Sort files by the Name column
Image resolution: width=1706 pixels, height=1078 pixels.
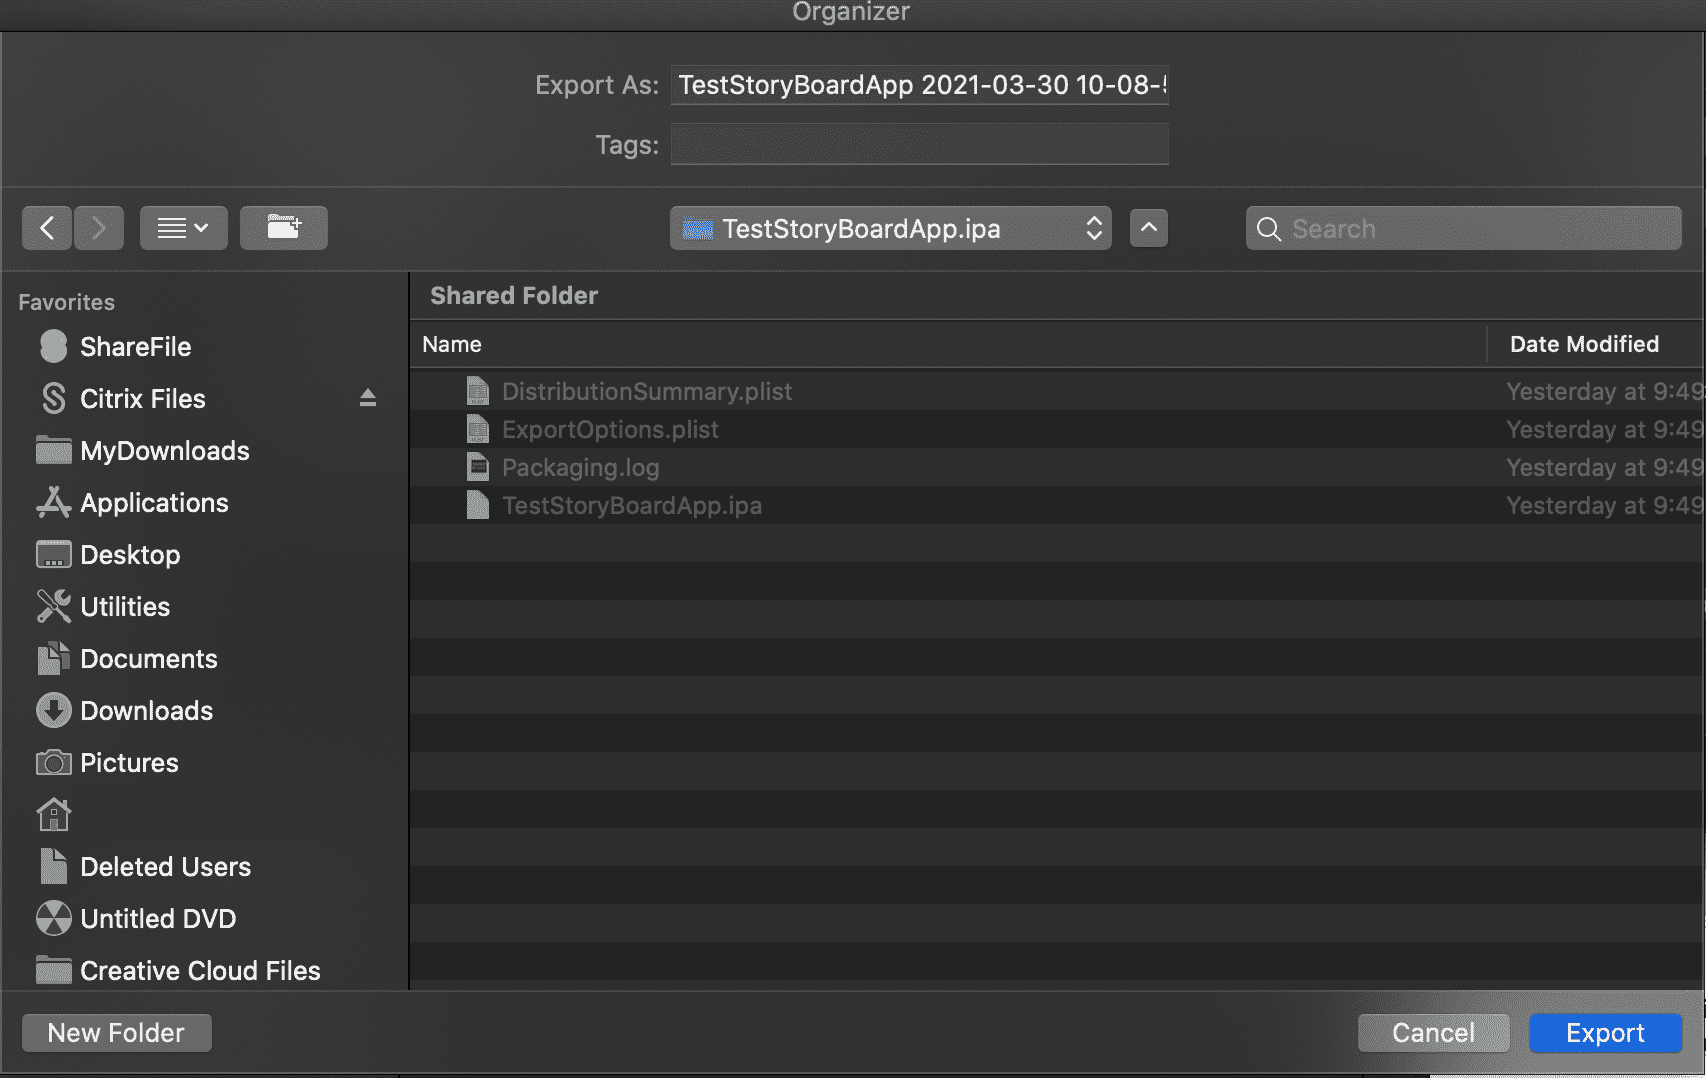[452, 344]
